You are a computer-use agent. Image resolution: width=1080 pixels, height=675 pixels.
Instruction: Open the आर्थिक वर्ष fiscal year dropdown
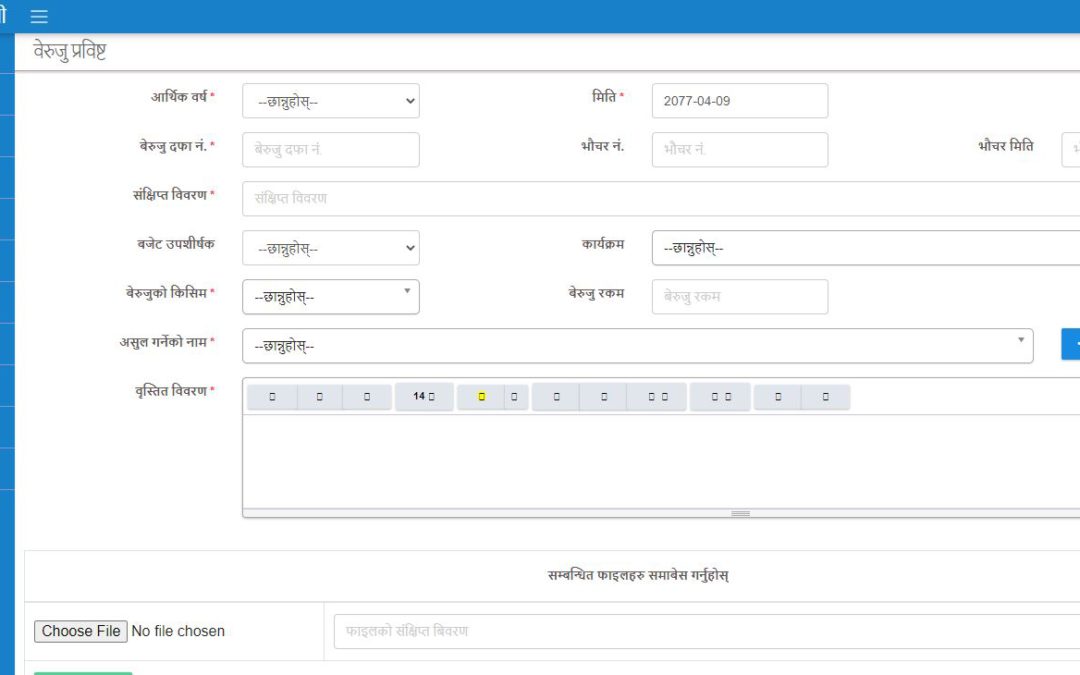pyautogui.click(x=330, y=100)
